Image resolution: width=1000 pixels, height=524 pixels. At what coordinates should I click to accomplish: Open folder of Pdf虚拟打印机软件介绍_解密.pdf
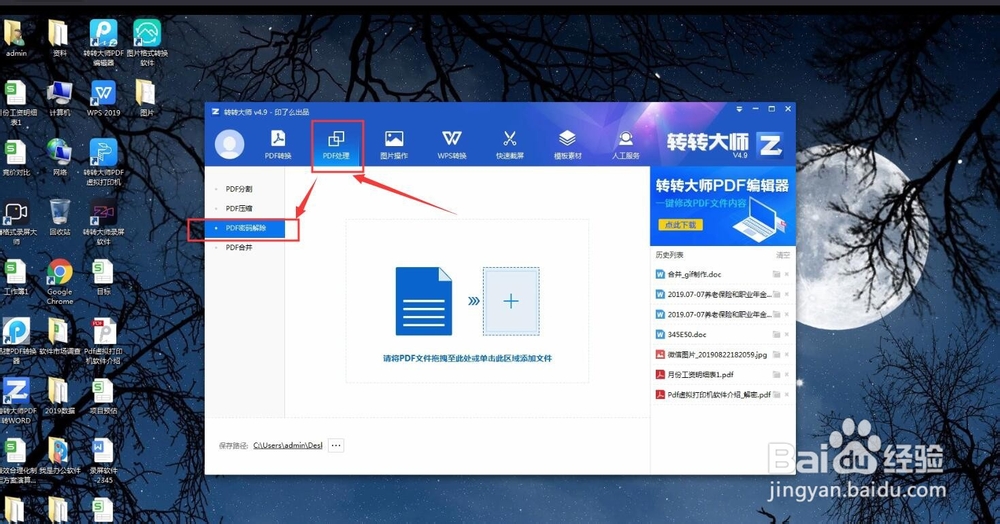776,395
